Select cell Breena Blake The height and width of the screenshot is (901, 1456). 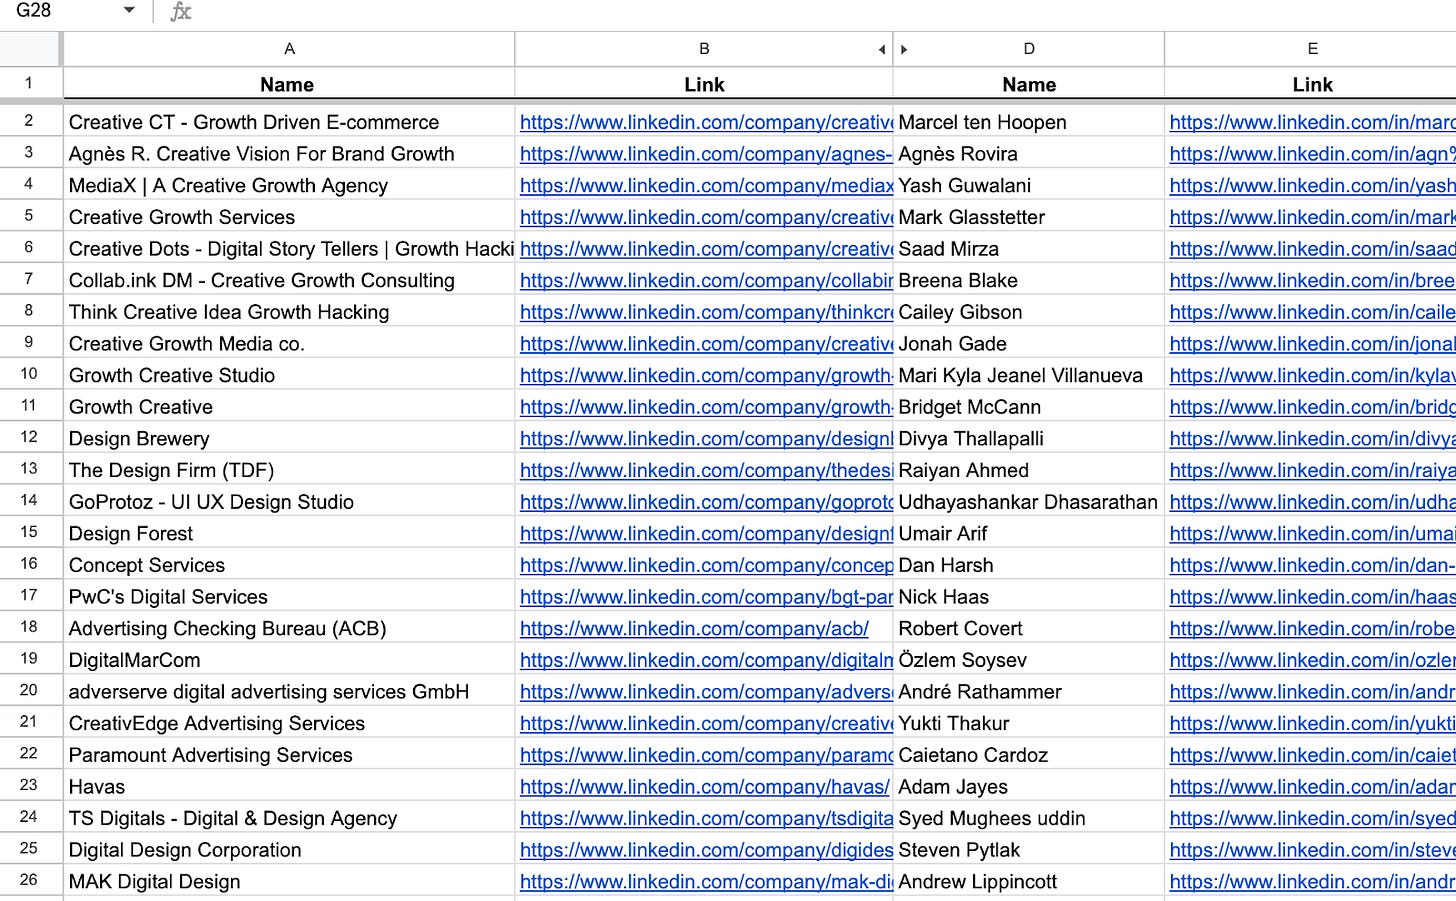point(1029,280)
